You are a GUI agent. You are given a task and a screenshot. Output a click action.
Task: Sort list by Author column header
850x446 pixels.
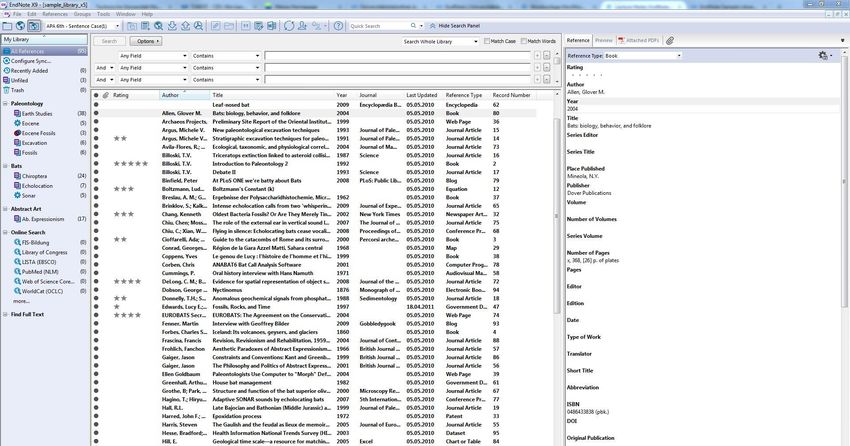(184, 95)
